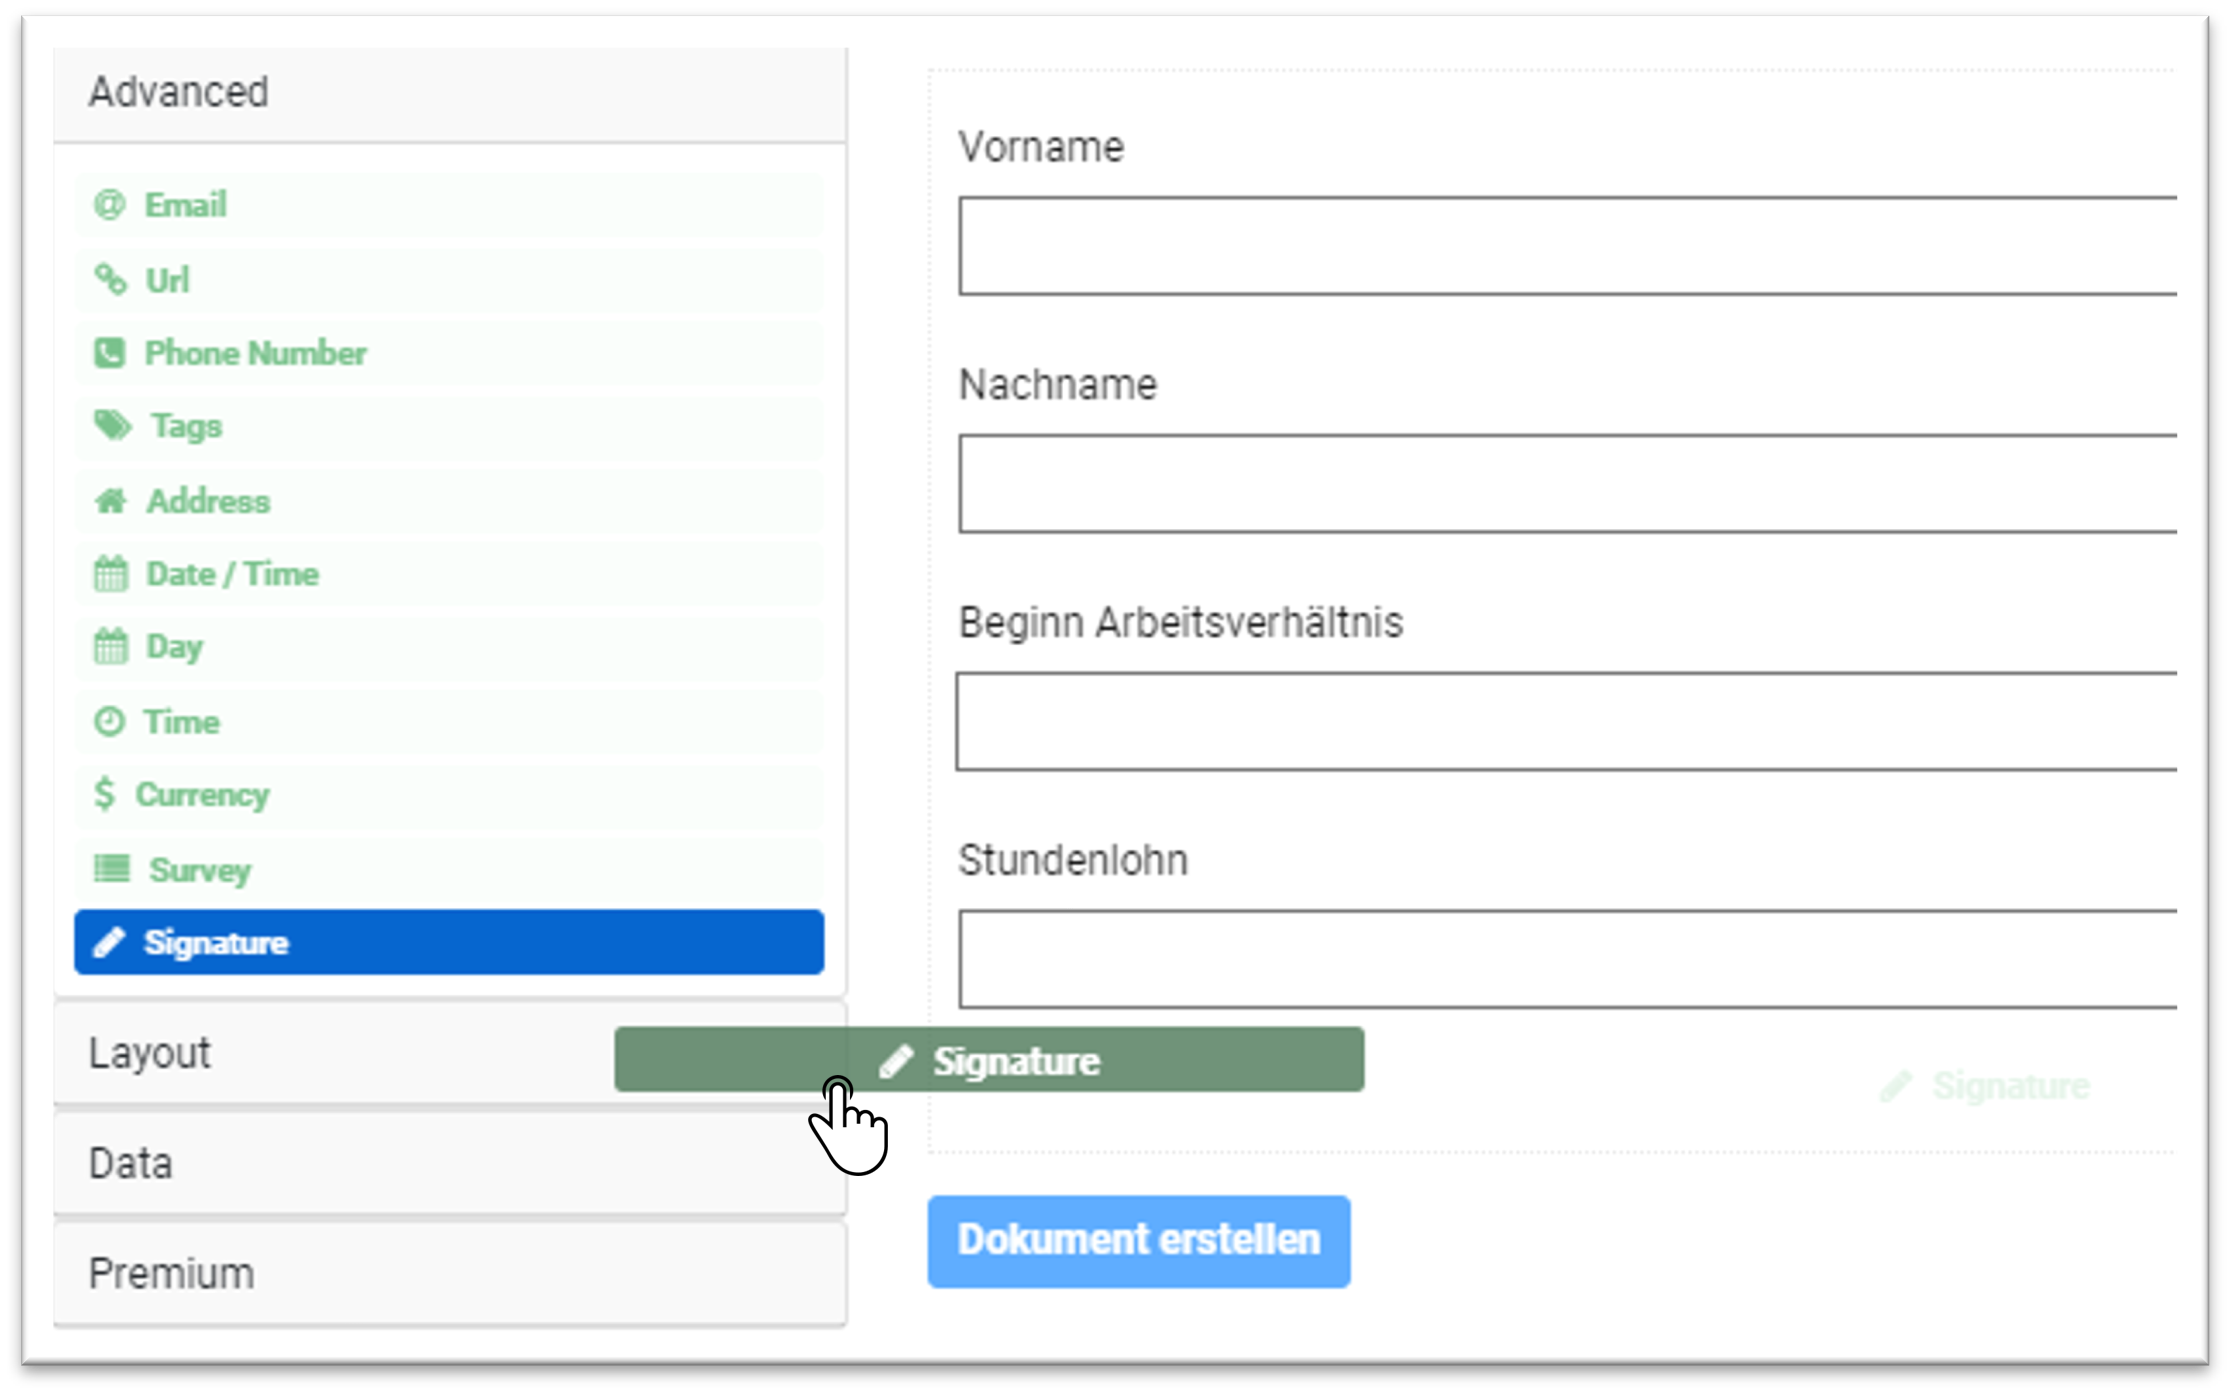Select the Address house icon component
The image size is (2231, 1394).
449,500
